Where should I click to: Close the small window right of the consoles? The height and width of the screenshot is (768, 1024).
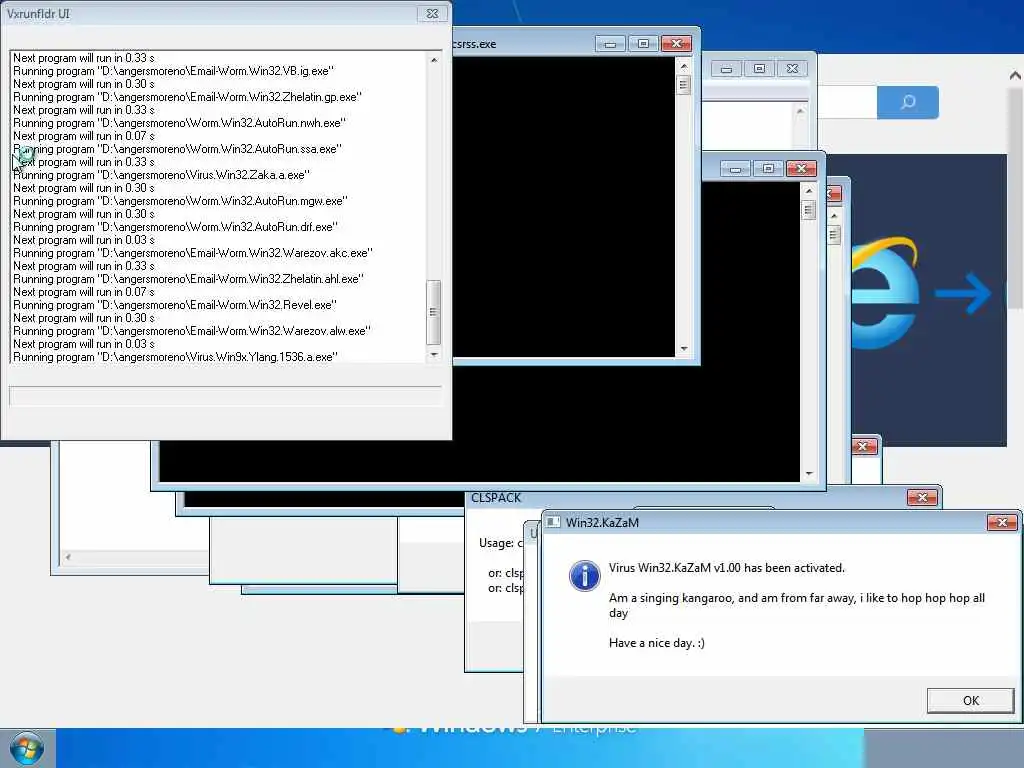[863, 447]
